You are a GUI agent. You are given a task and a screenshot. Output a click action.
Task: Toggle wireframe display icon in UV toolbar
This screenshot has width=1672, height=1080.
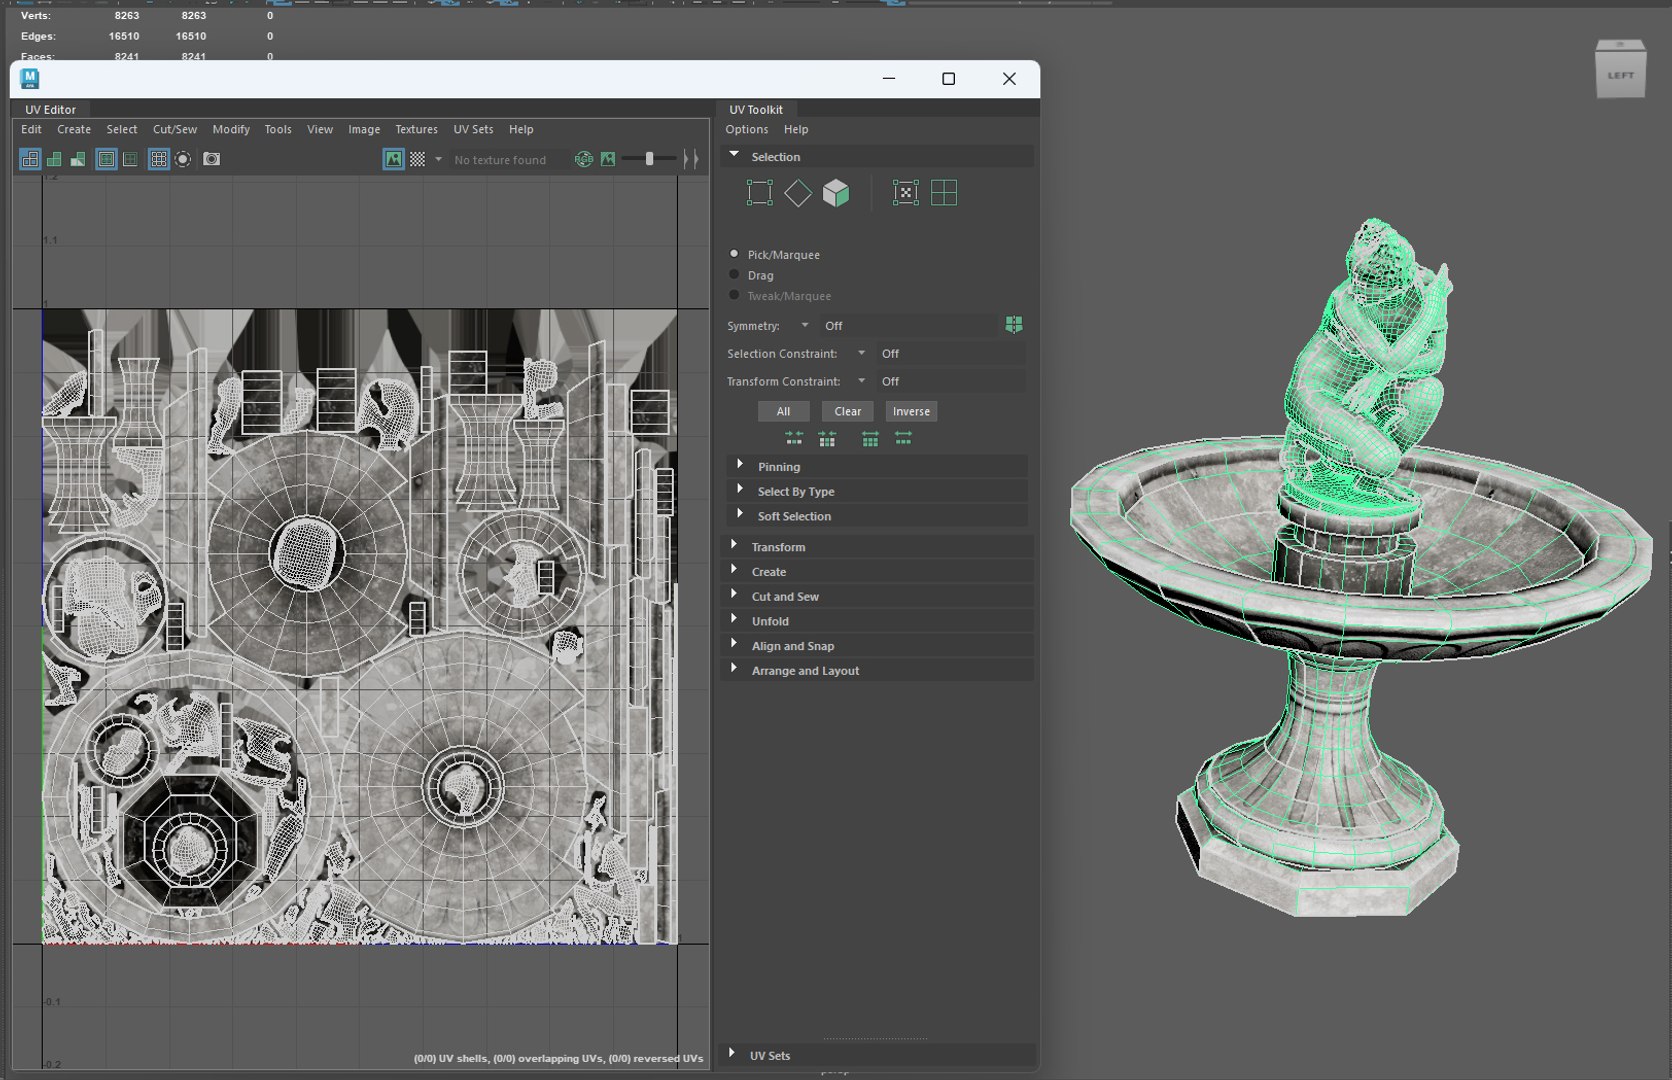(30, 159)
